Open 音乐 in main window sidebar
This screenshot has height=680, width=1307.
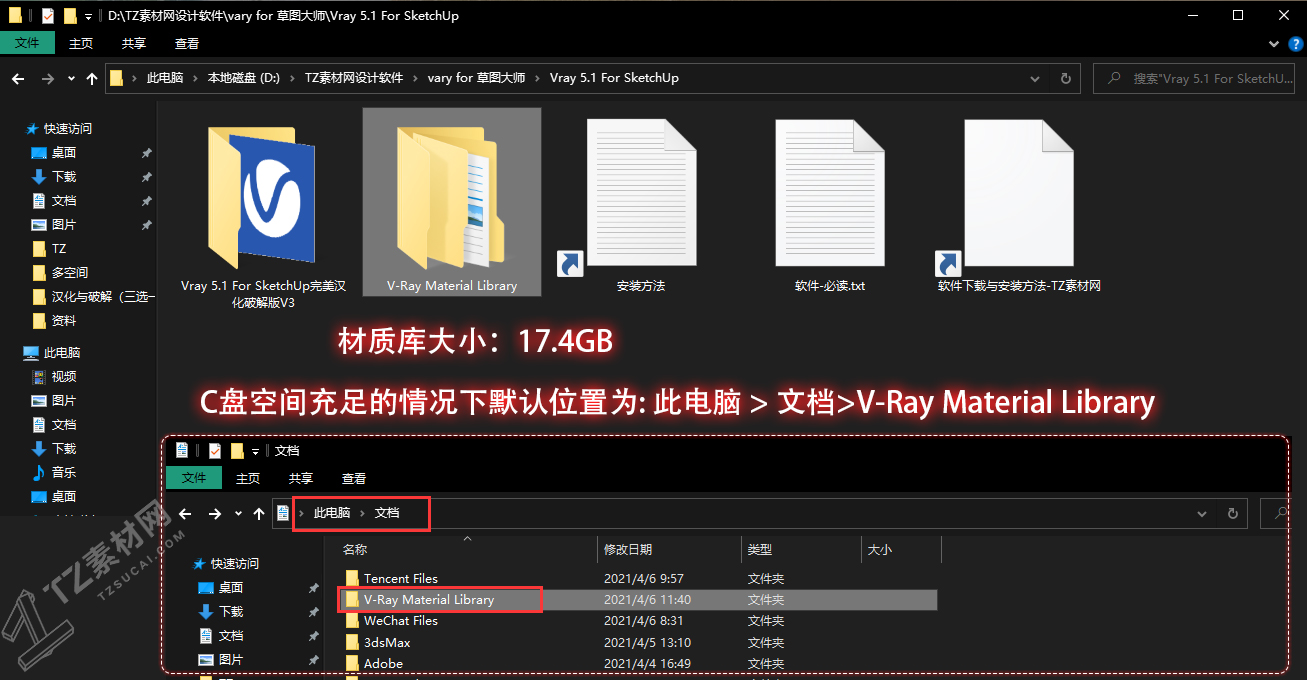pos(64,473)
